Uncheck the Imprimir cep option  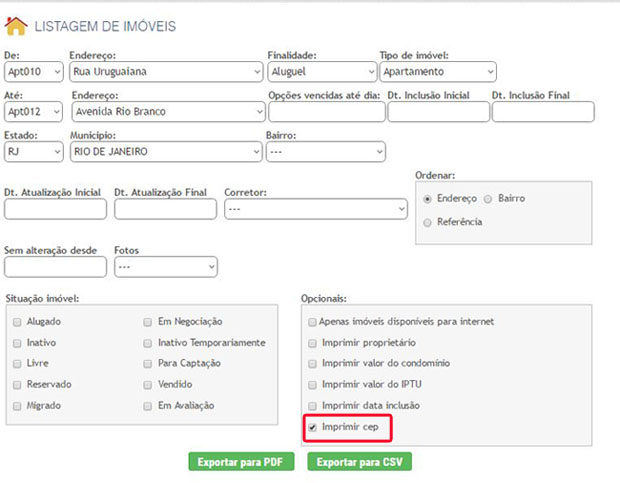[312, 428]
